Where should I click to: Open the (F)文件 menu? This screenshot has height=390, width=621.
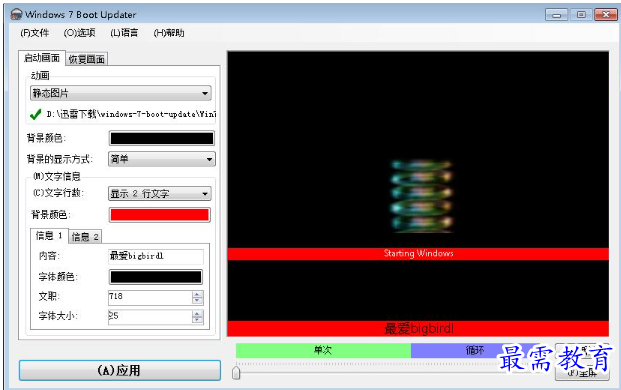coord(34,33)
